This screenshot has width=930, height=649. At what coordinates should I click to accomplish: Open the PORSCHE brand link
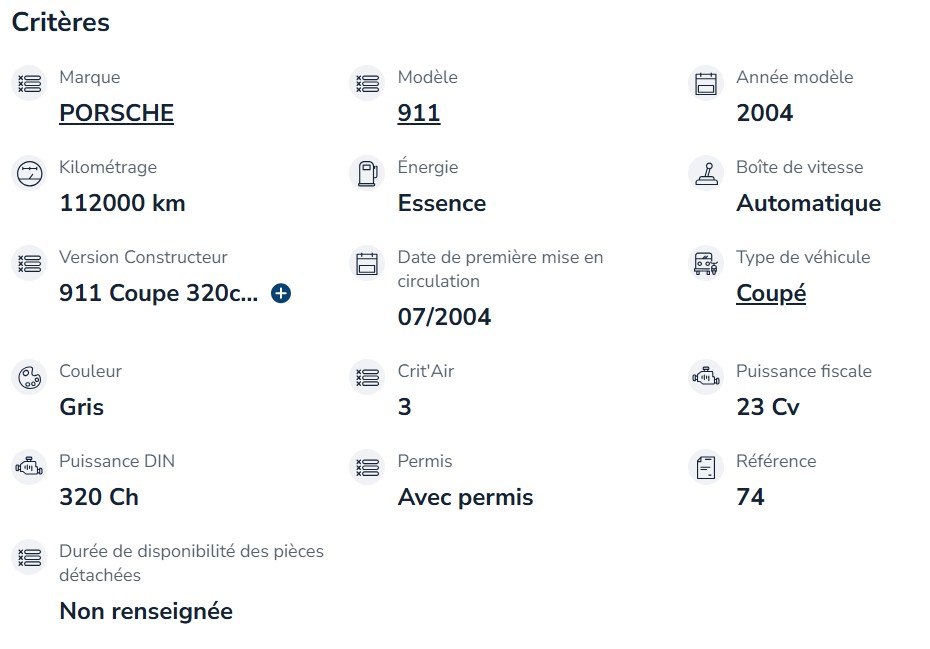click(116, 113)
